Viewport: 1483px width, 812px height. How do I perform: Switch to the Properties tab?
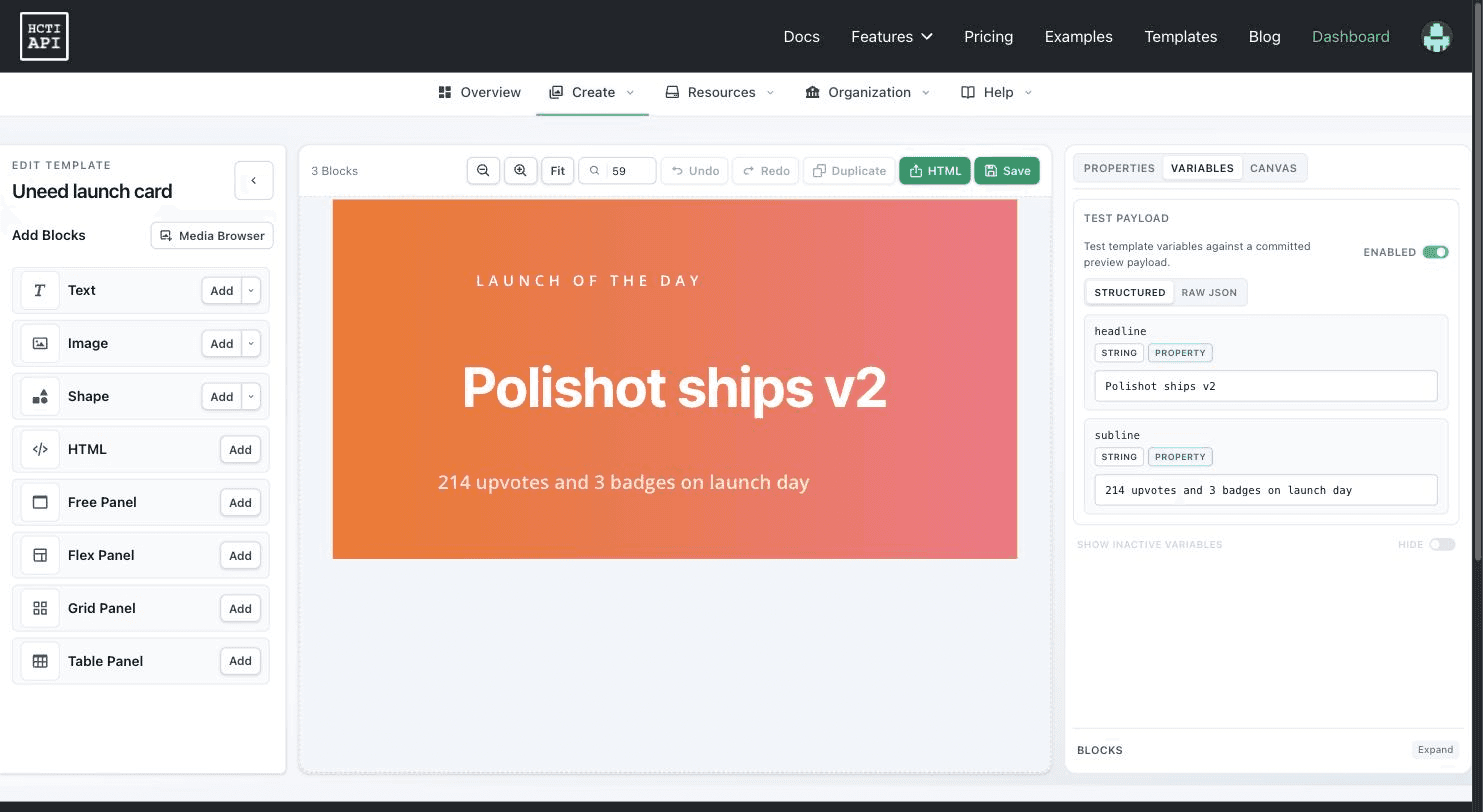point(1119,168)
